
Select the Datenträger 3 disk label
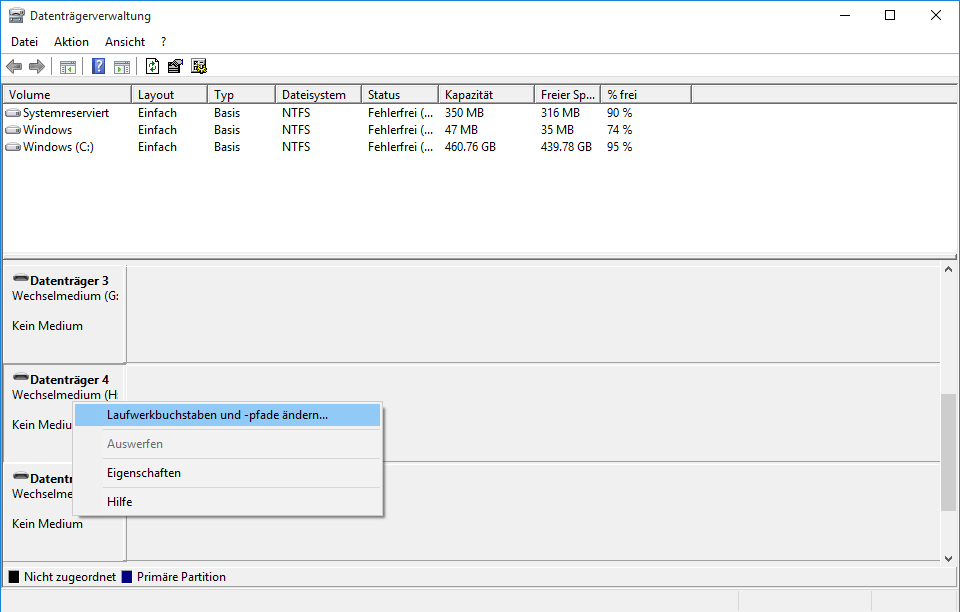(x=68, y=281)
